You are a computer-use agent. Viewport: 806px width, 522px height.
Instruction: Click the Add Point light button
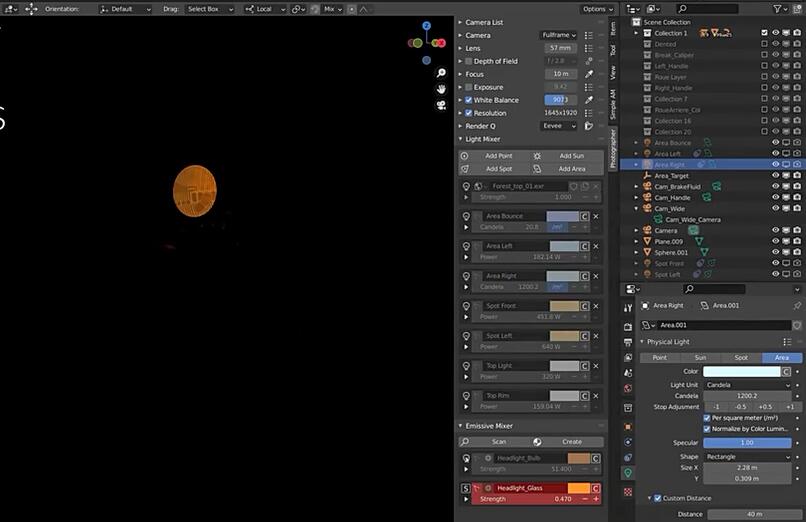point(494,156)
